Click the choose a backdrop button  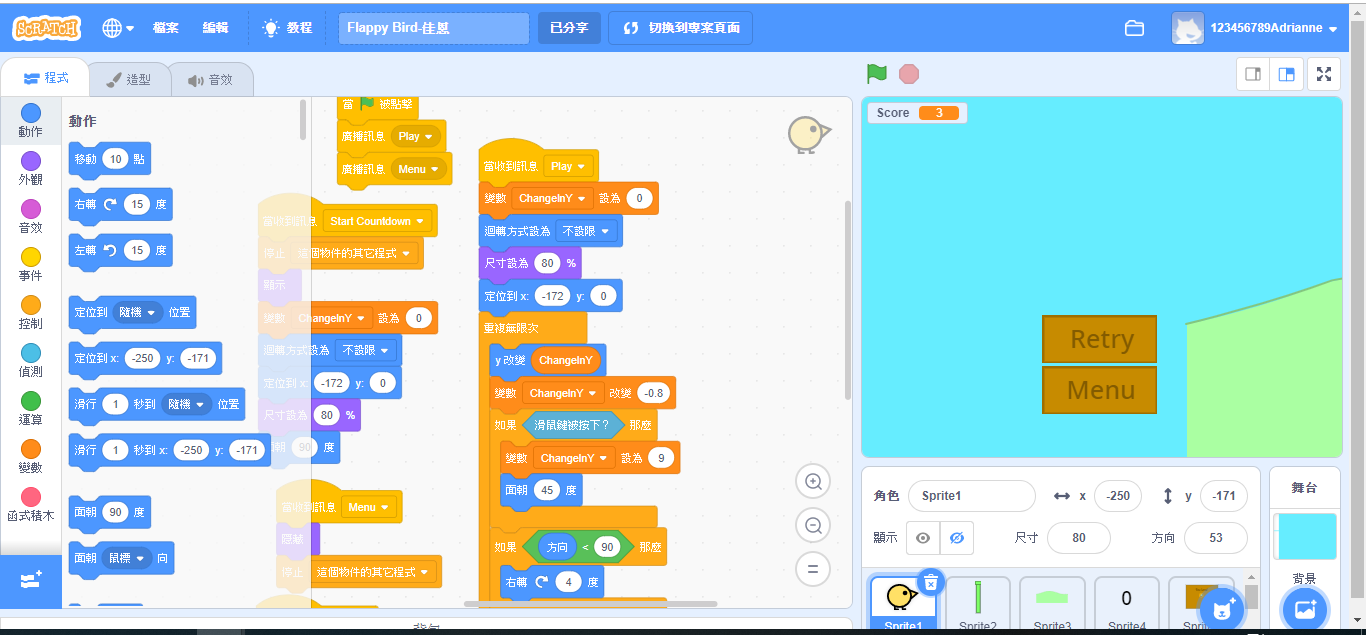[1304, 608]
